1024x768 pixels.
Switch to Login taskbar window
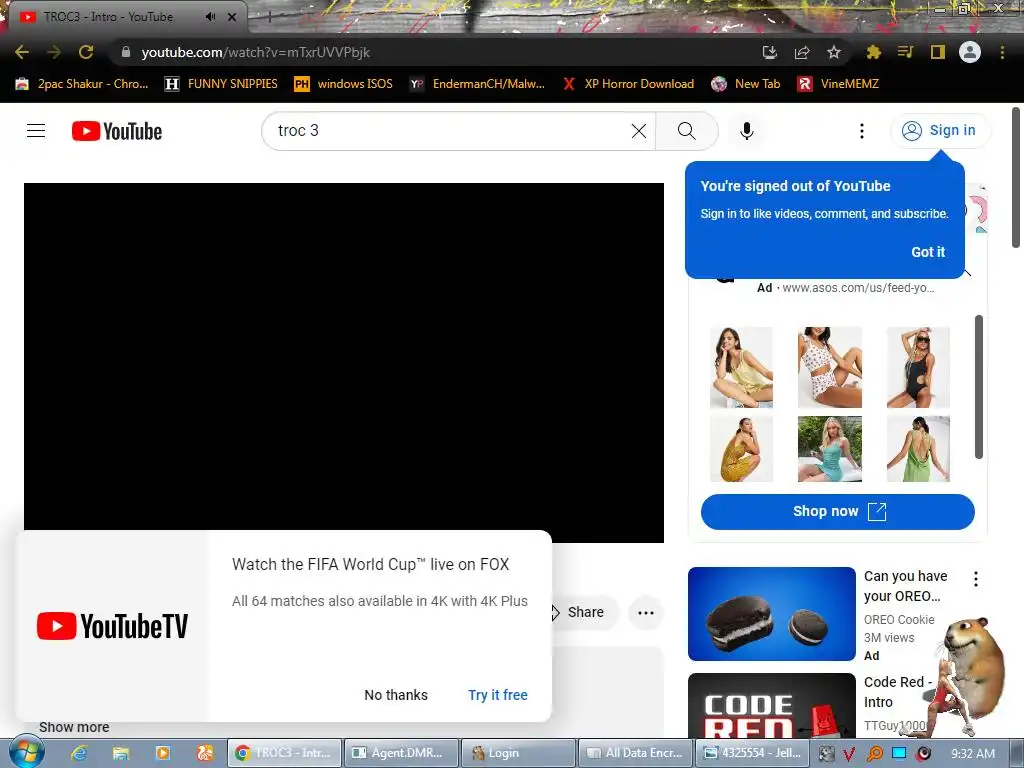(518, 753)
